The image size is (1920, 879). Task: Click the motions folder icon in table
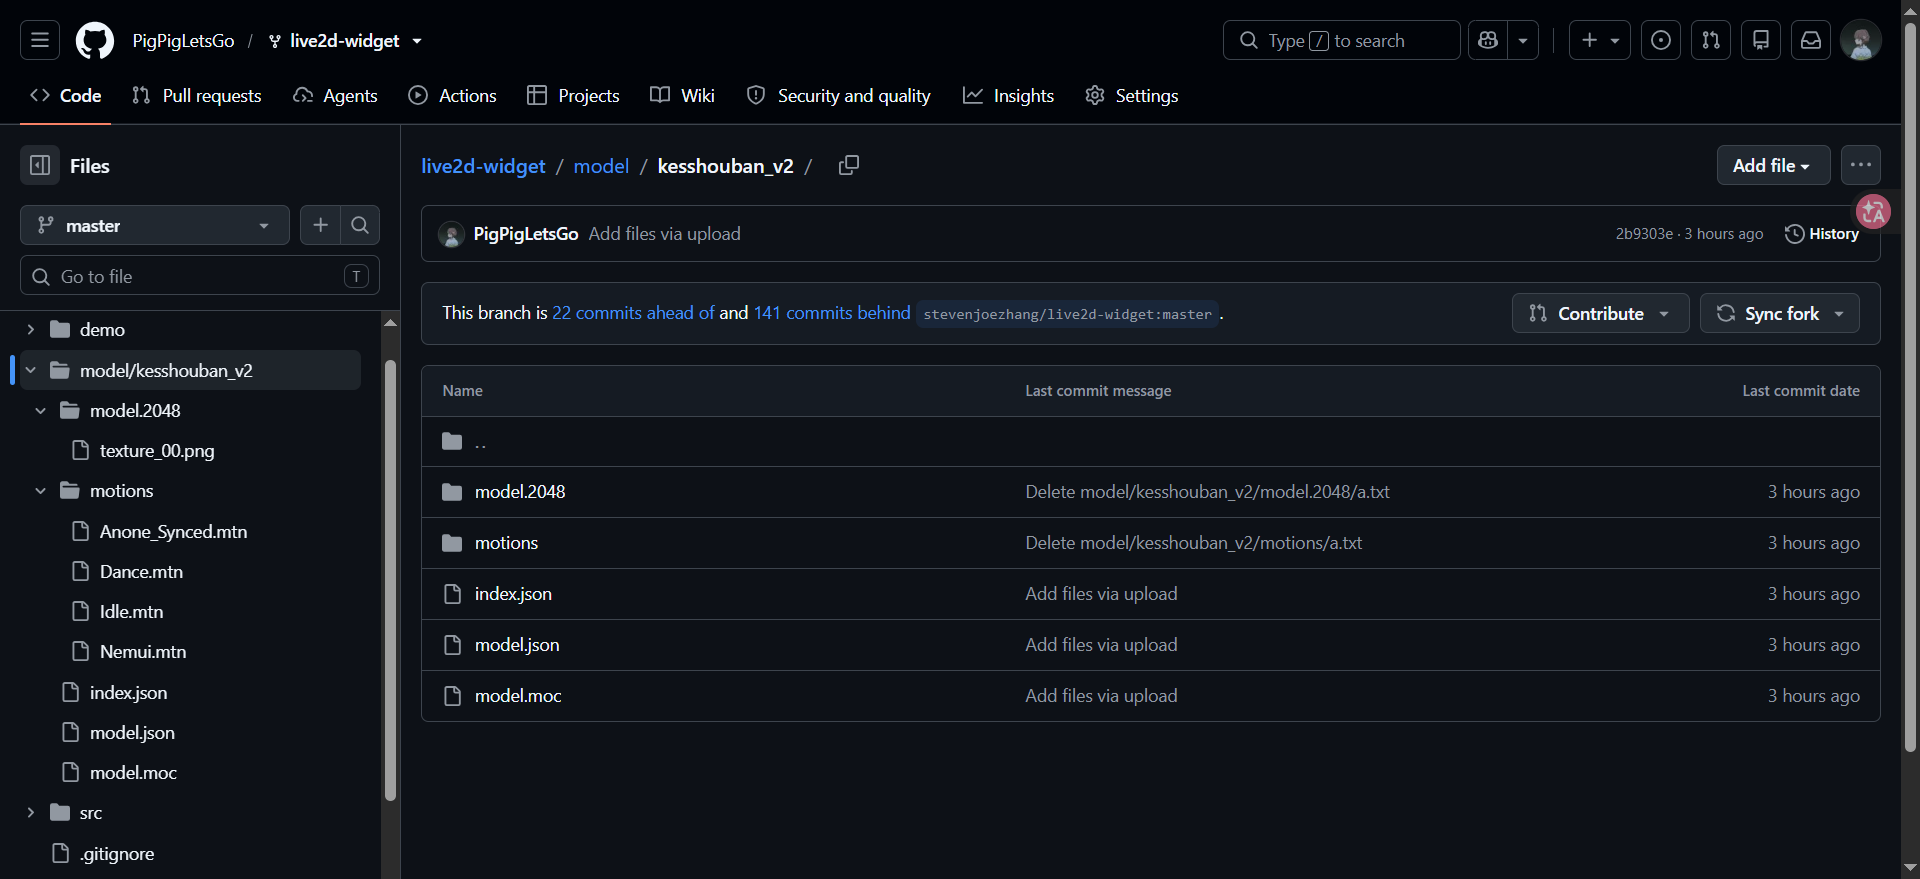452,543
